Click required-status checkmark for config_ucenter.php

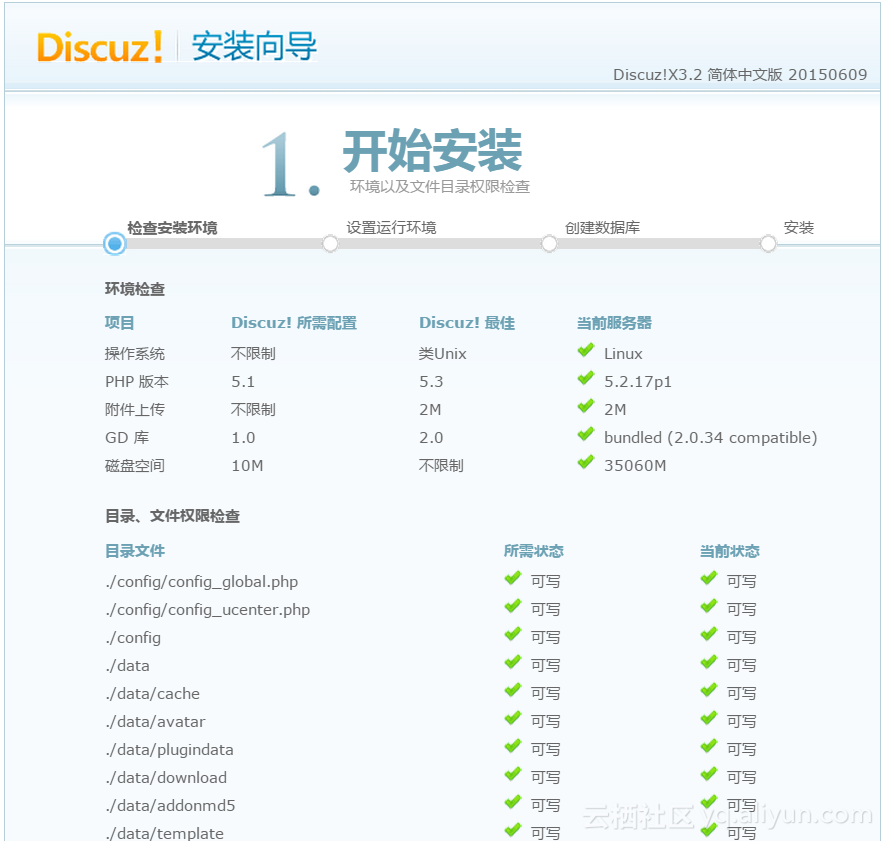point(512,607)
